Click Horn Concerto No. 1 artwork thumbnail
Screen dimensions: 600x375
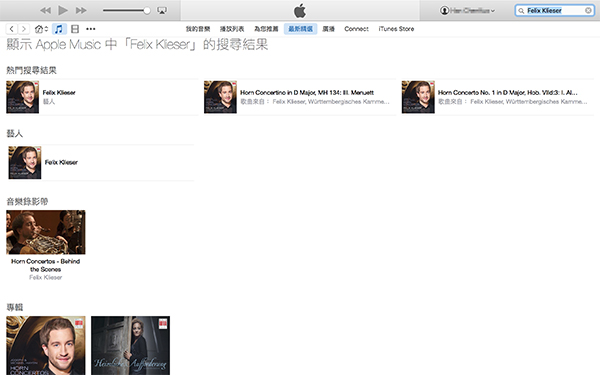click(418, 97)
